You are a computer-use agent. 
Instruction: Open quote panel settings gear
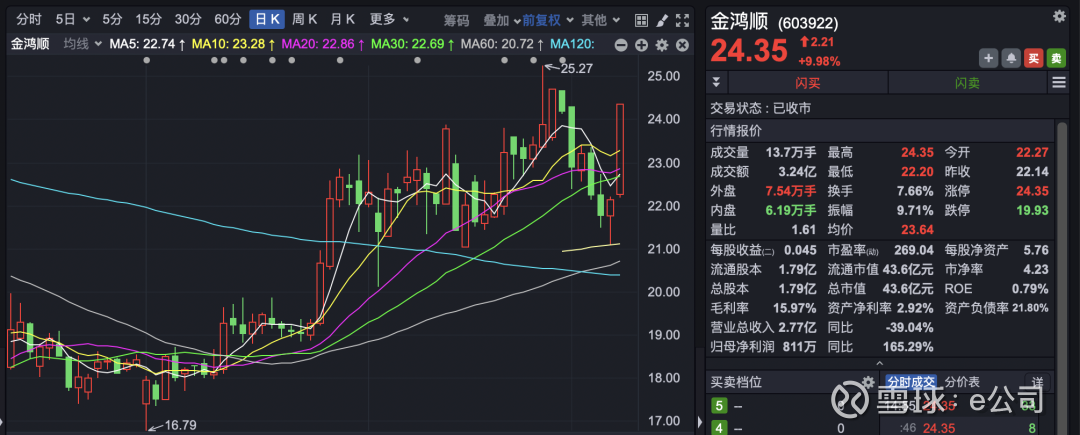[1059, 17]
